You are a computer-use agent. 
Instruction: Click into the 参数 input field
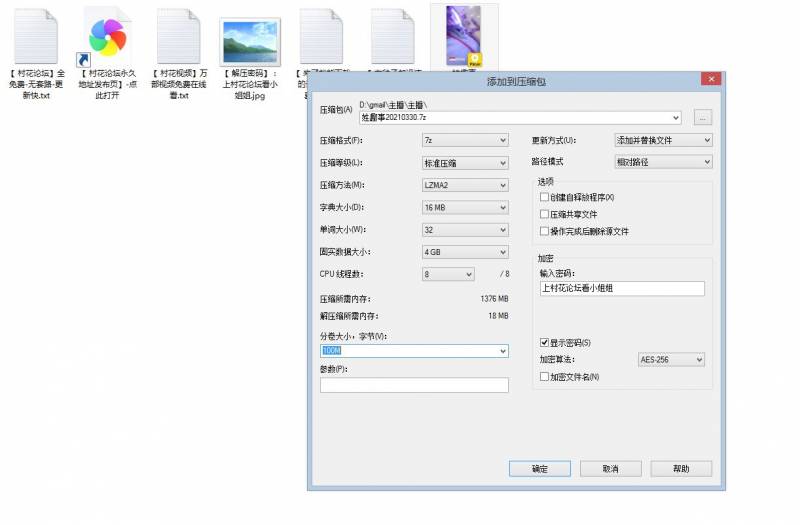414,385
